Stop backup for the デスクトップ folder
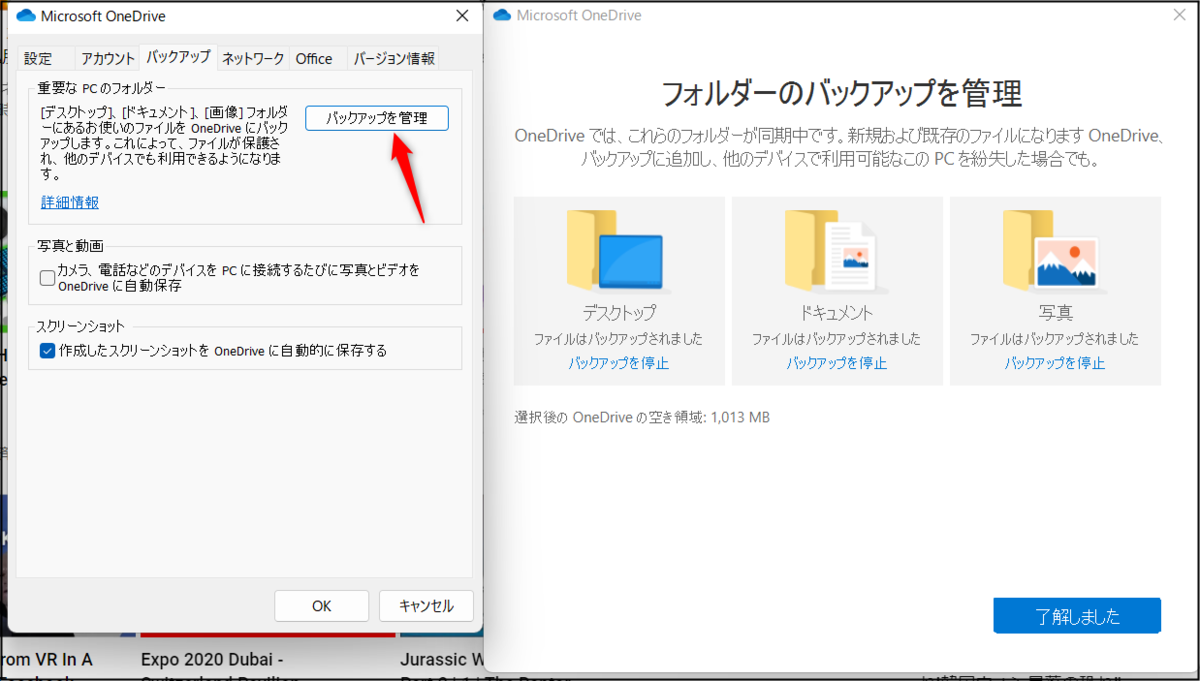The height and width of the screenshot is (681, 1200). tap(619, 363)
